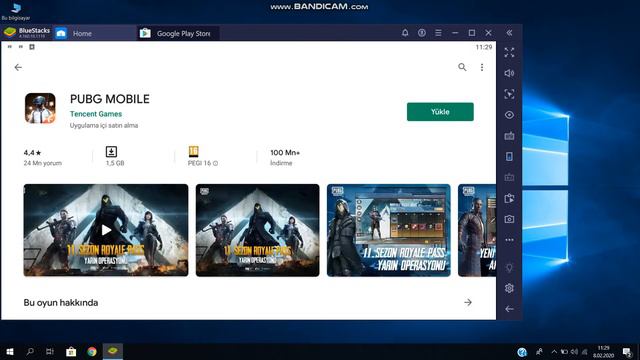Click the Bu oyun hakkında heading
The height and width of the screenshot is (360, 640).
coord(61,303)
